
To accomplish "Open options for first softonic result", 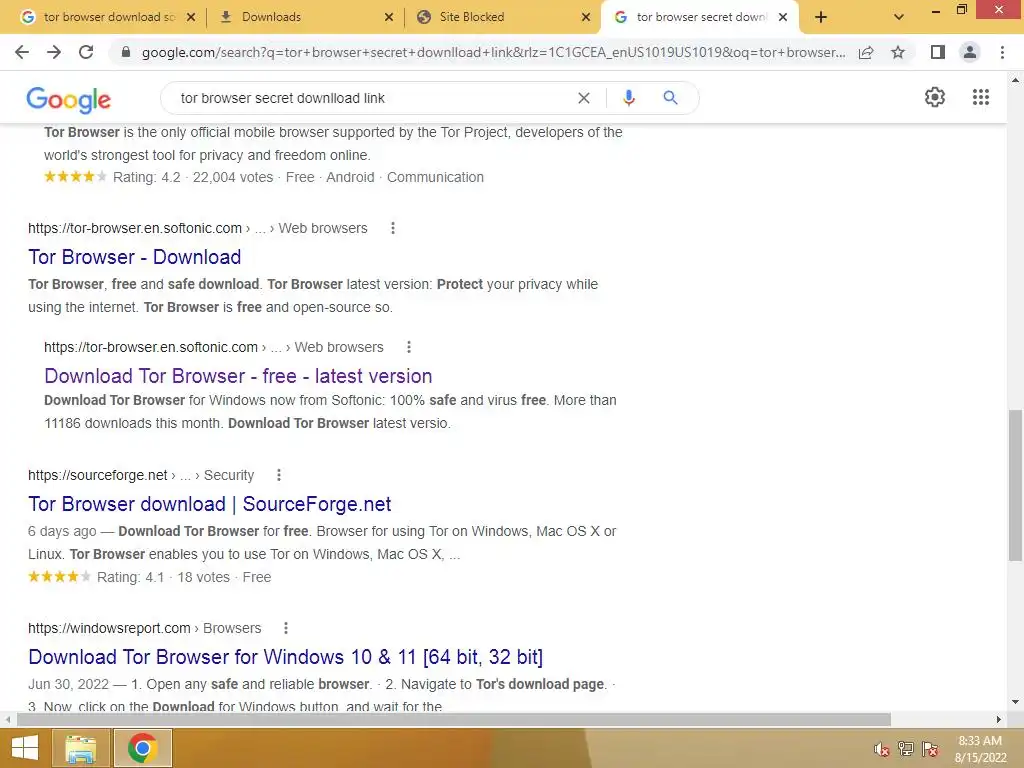I will 392,228.
